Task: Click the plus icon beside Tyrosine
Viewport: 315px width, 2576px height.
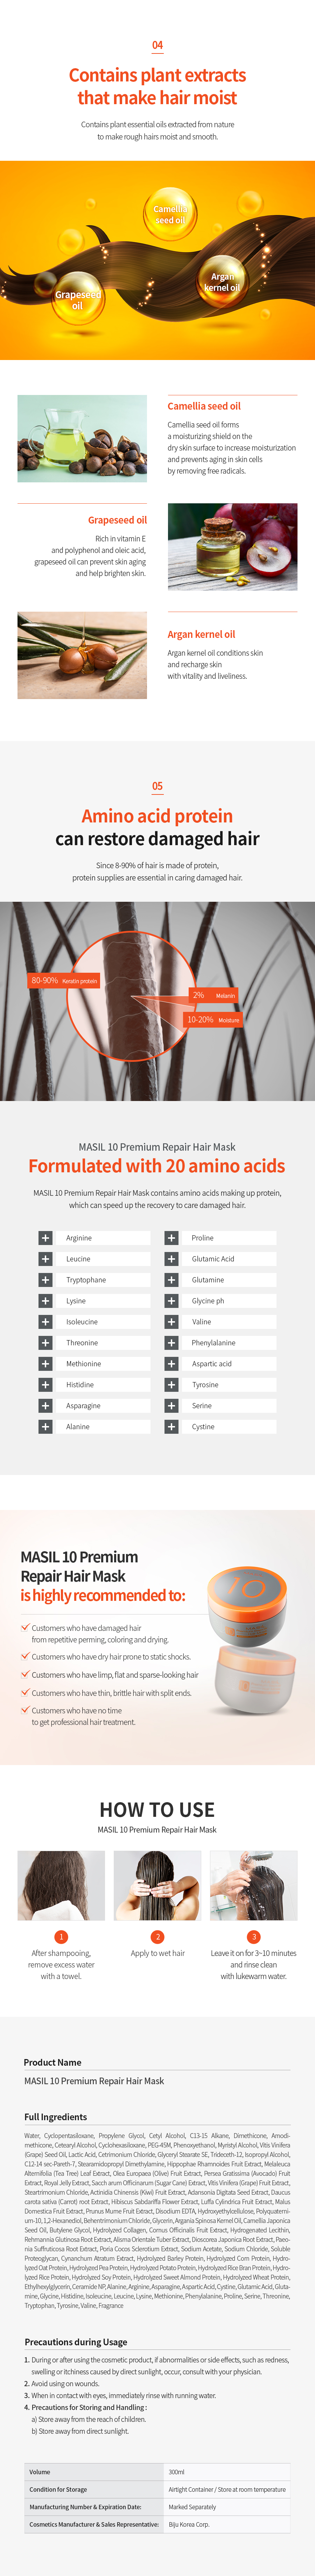Action: (x=171, y=1385)
